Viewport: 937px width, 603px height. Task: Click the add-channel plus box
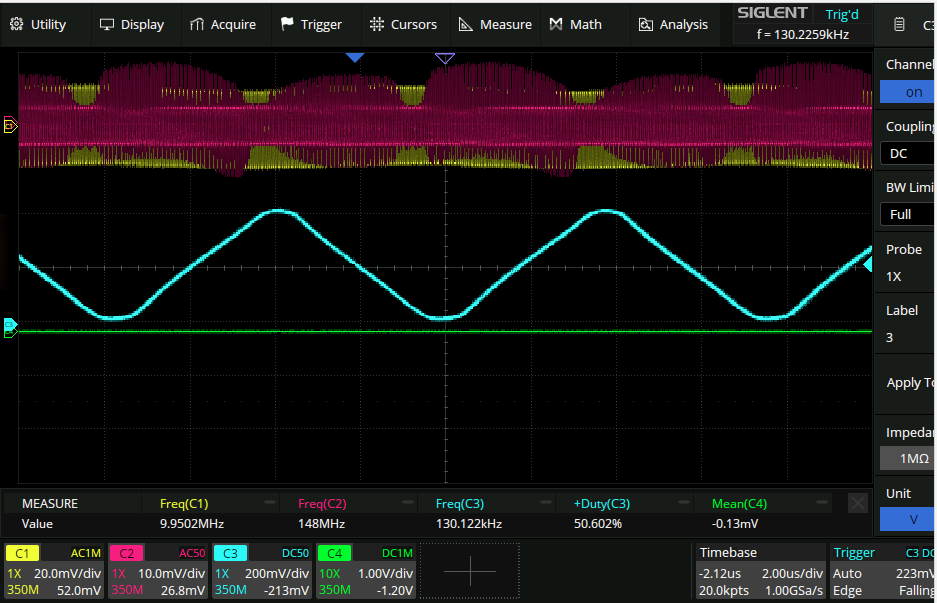click(469, 570)
